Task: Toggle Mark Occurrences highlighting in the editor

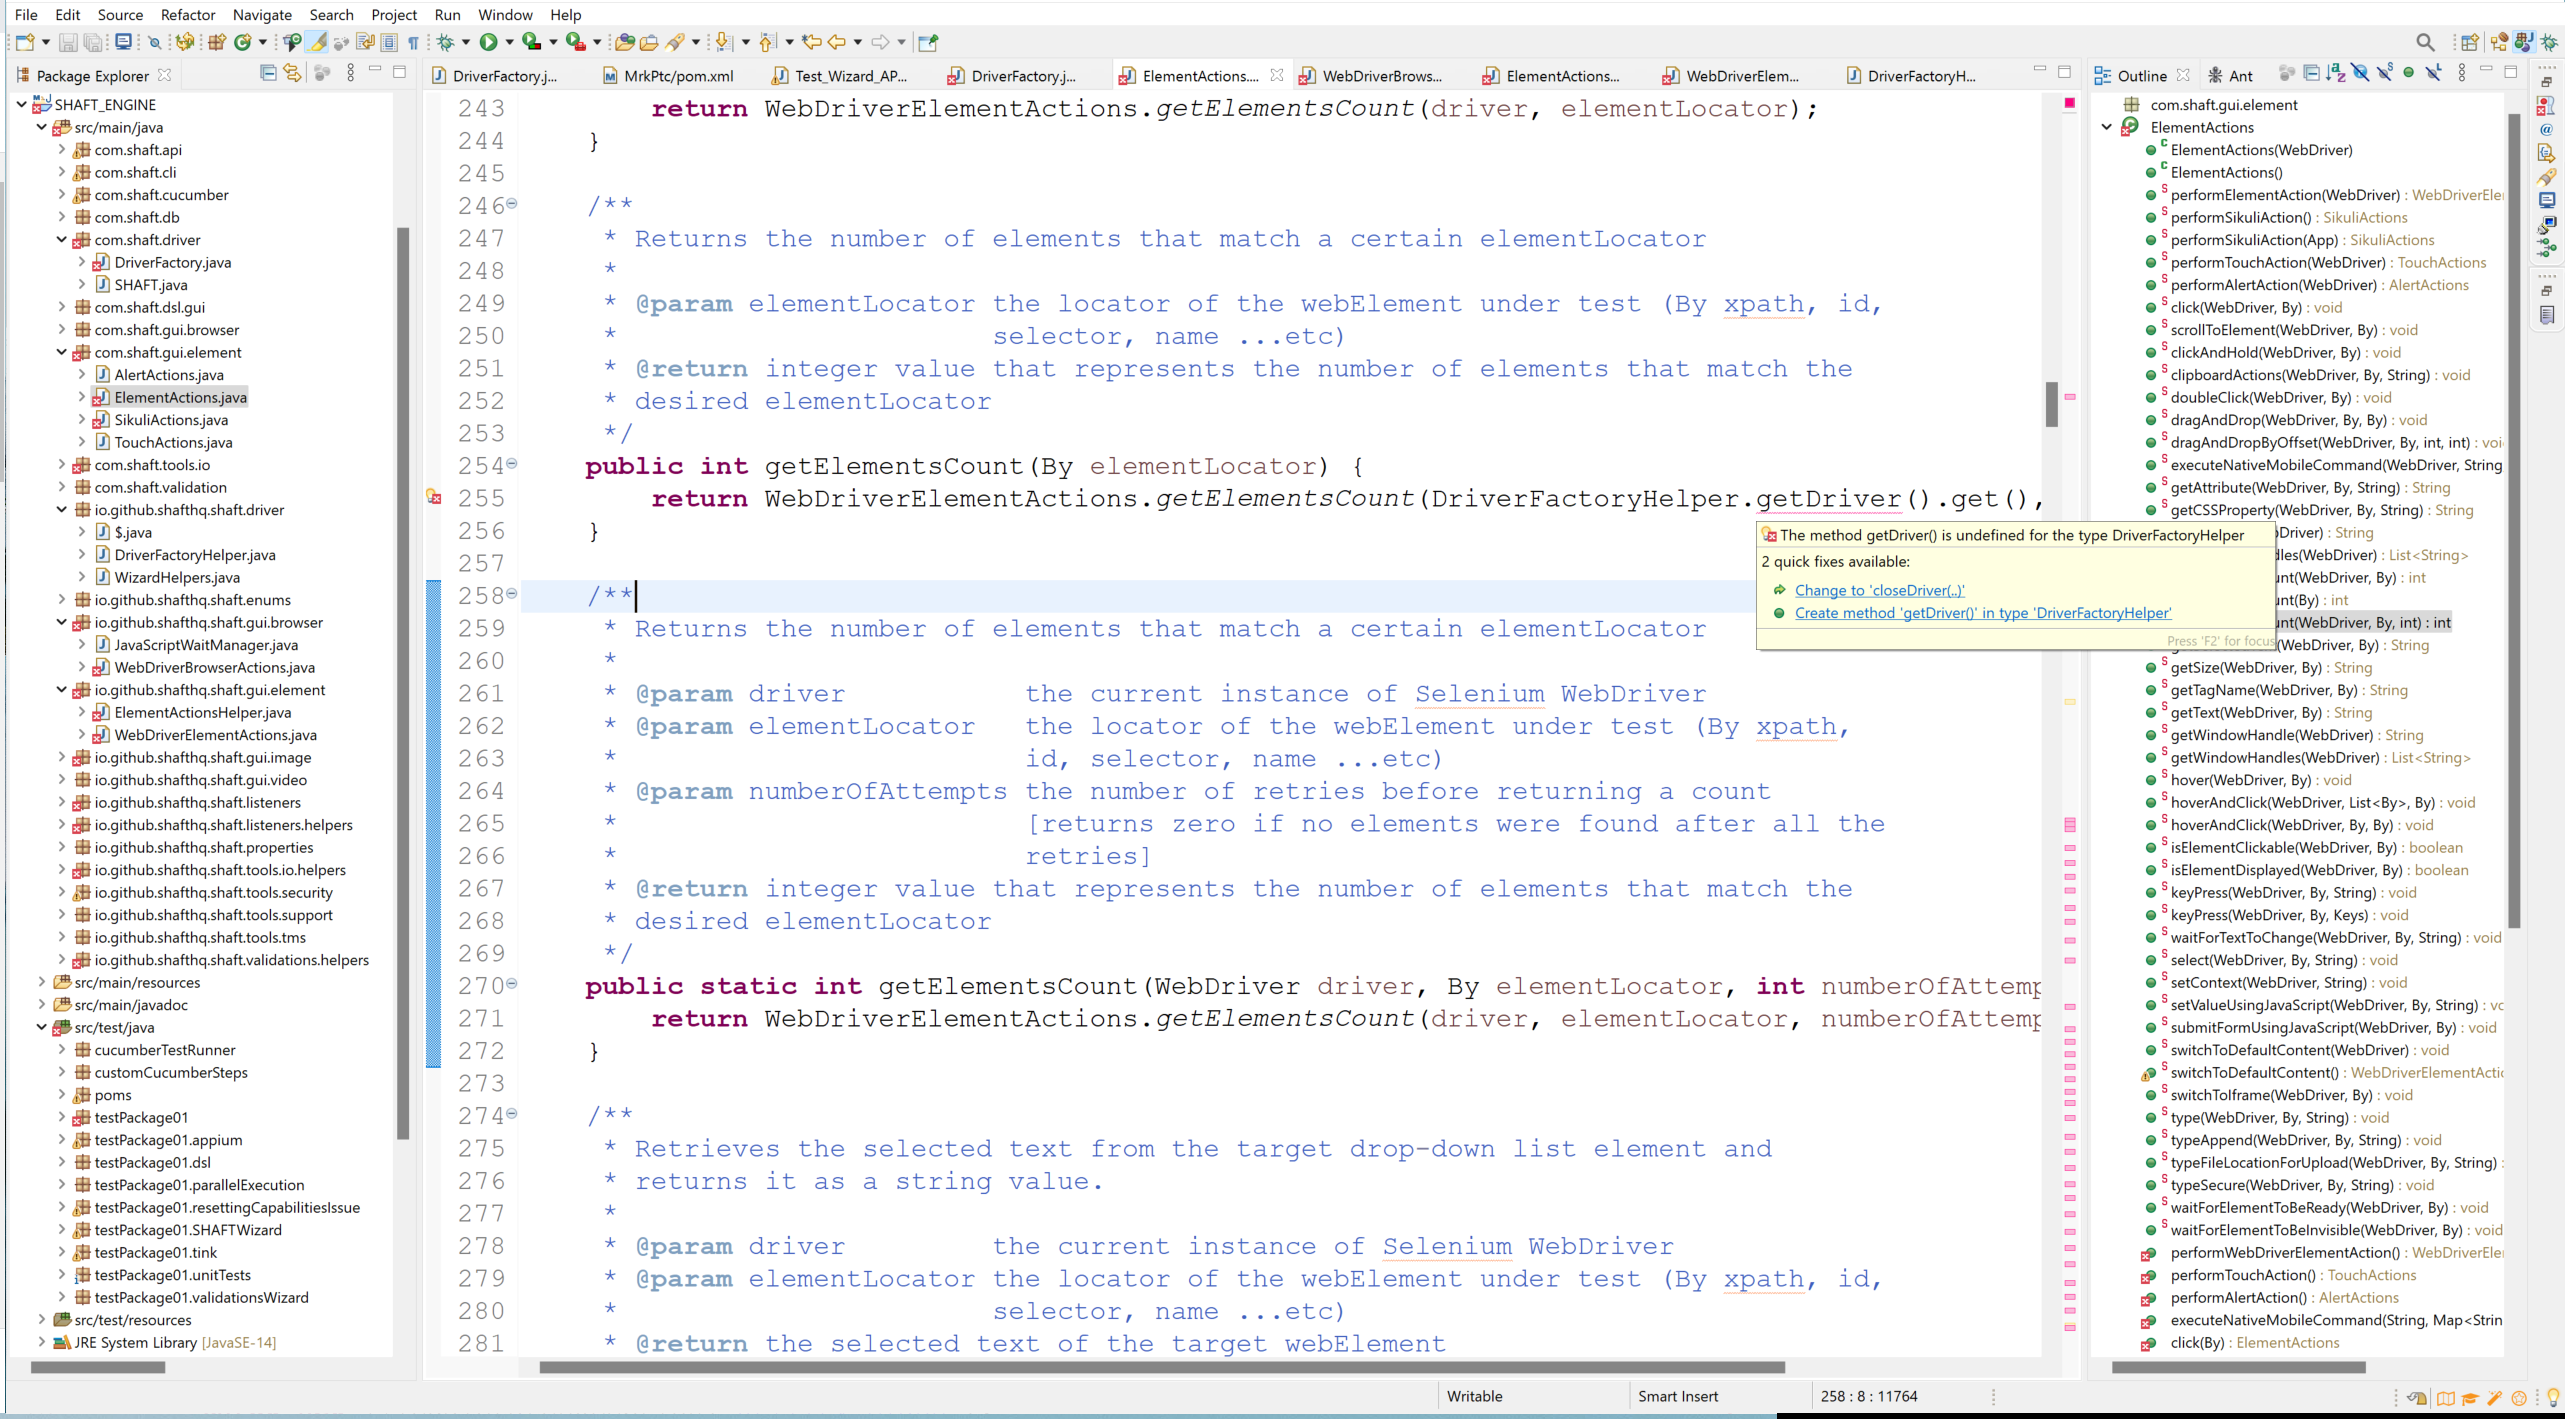Action: click(x=318, y=42)
